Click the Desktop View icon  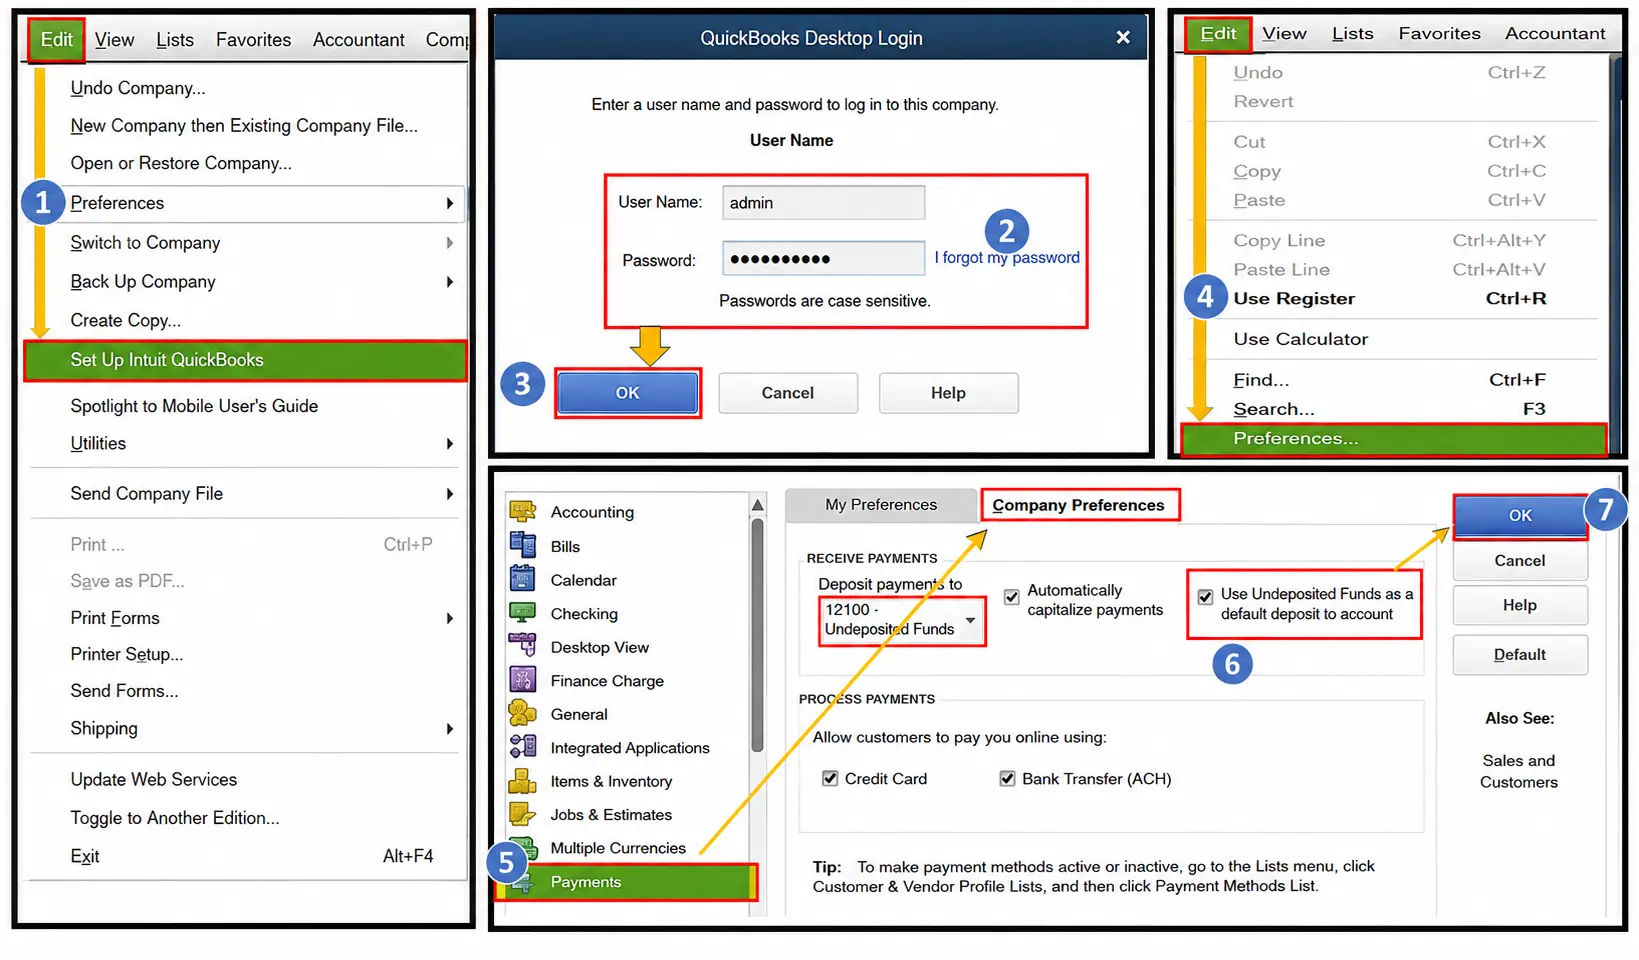tap(523, 646)
